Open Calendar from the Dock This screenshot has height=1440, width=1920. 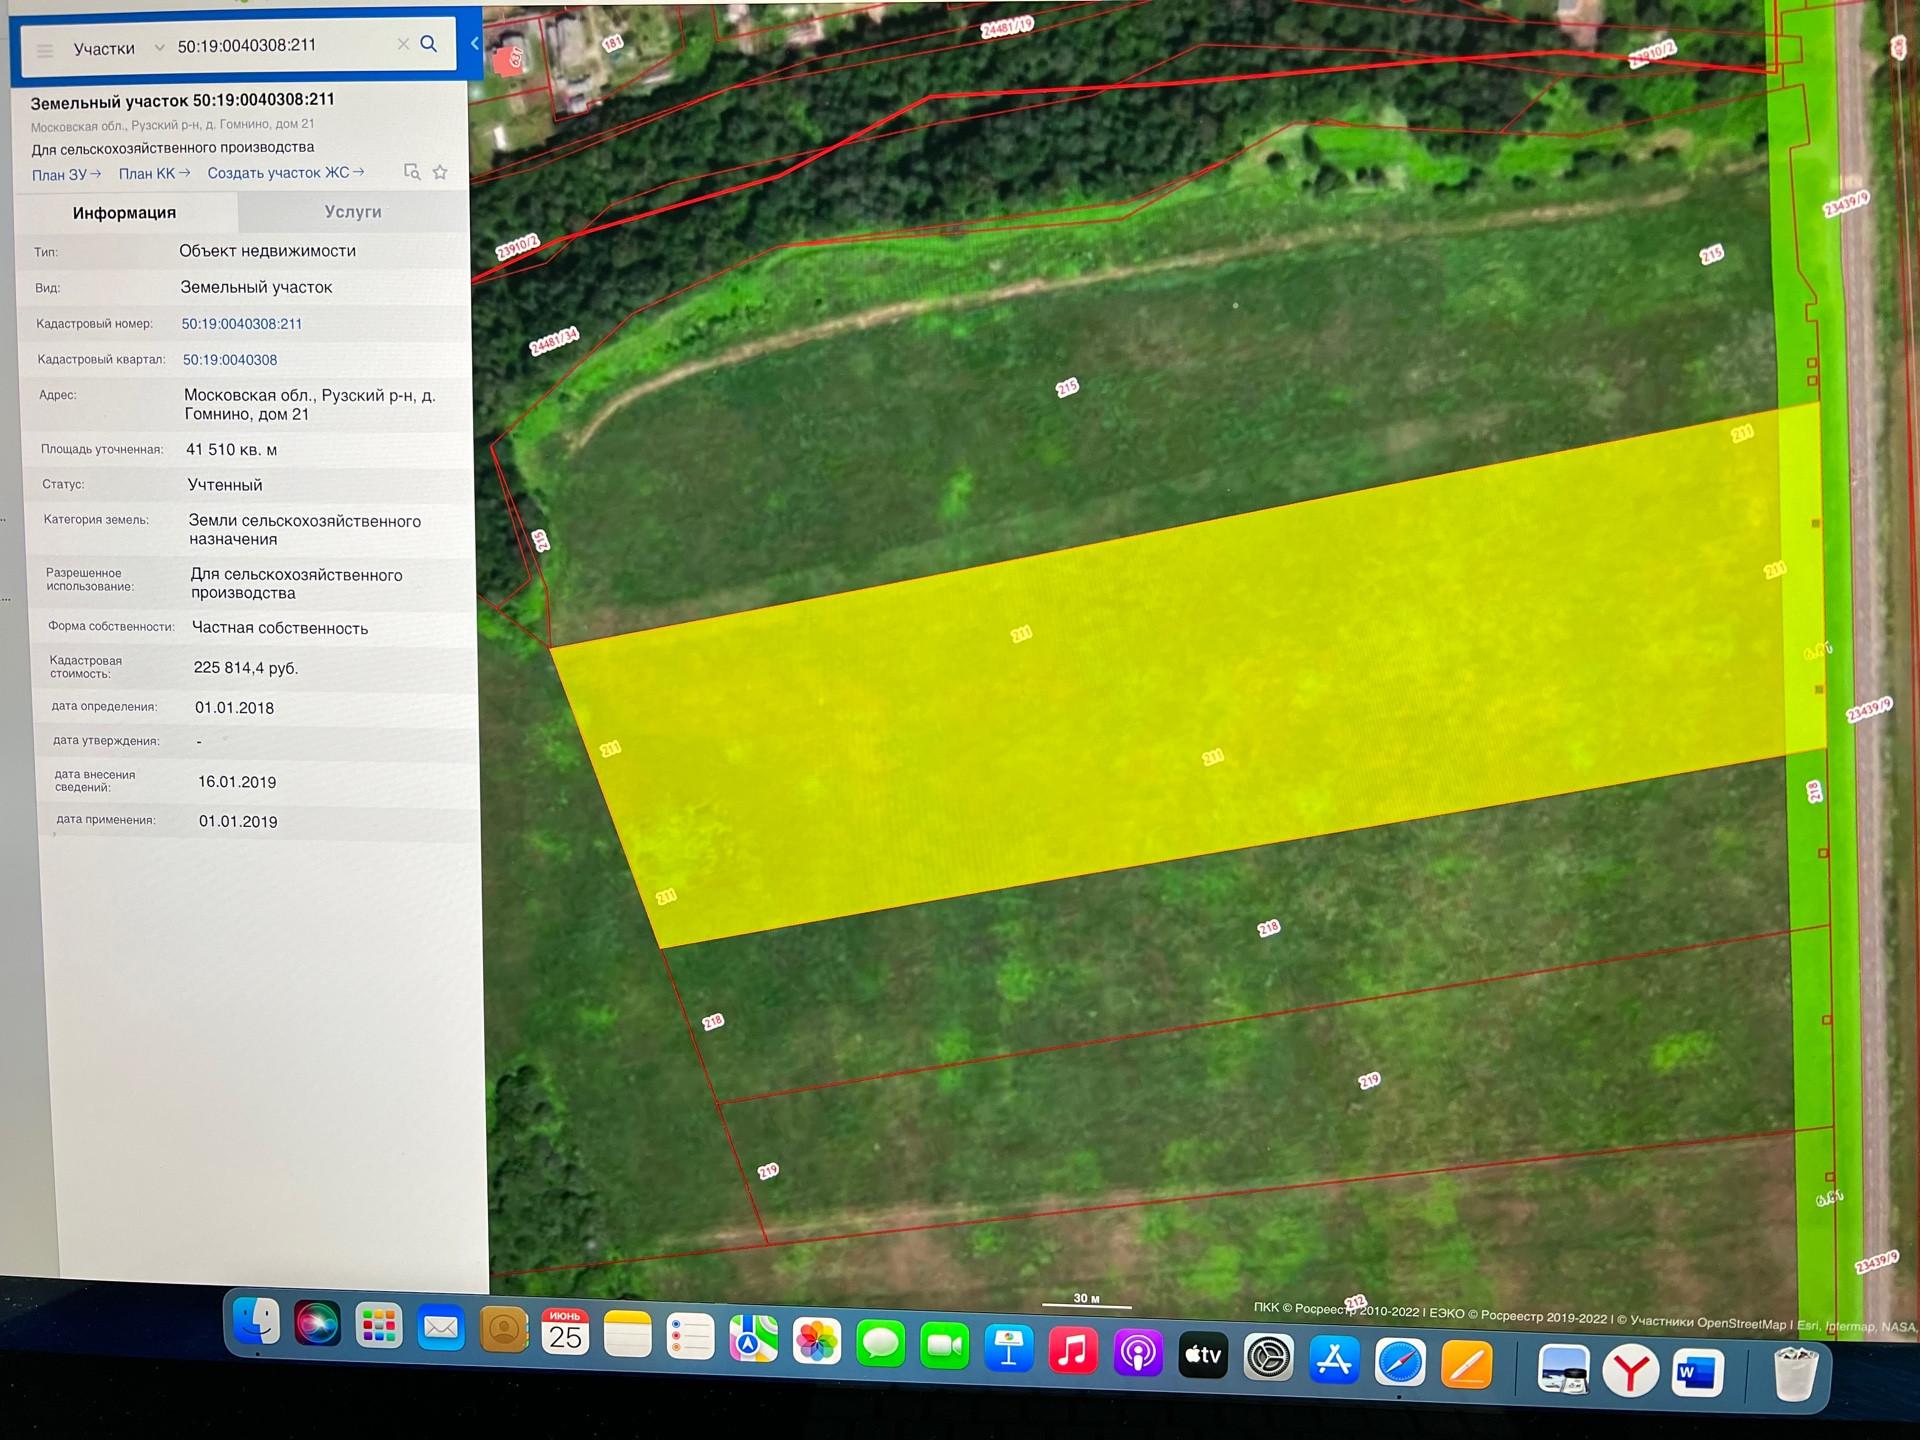coord(566,1333)
